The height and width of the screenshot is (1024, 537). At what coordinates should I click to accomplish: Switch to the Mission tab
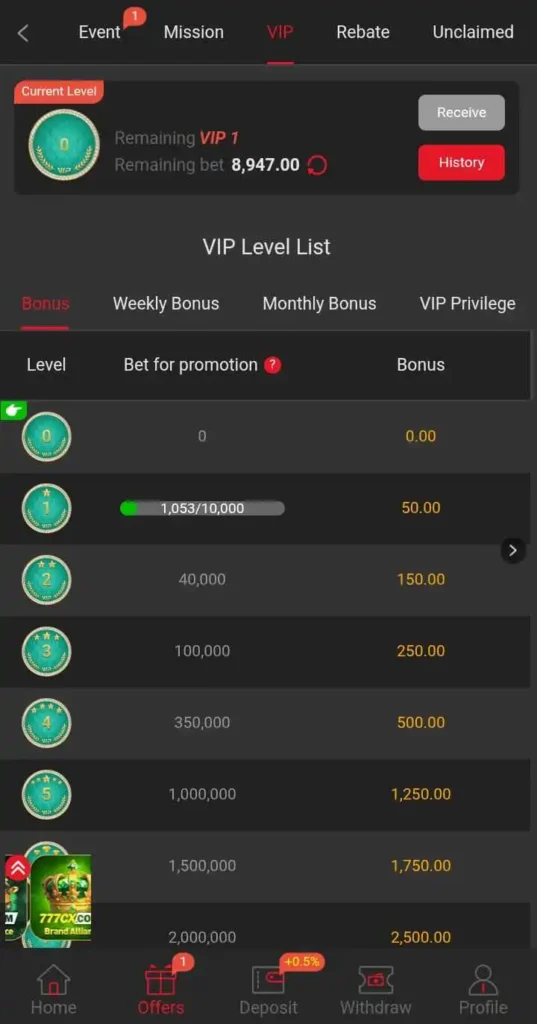tap(193, 32)
